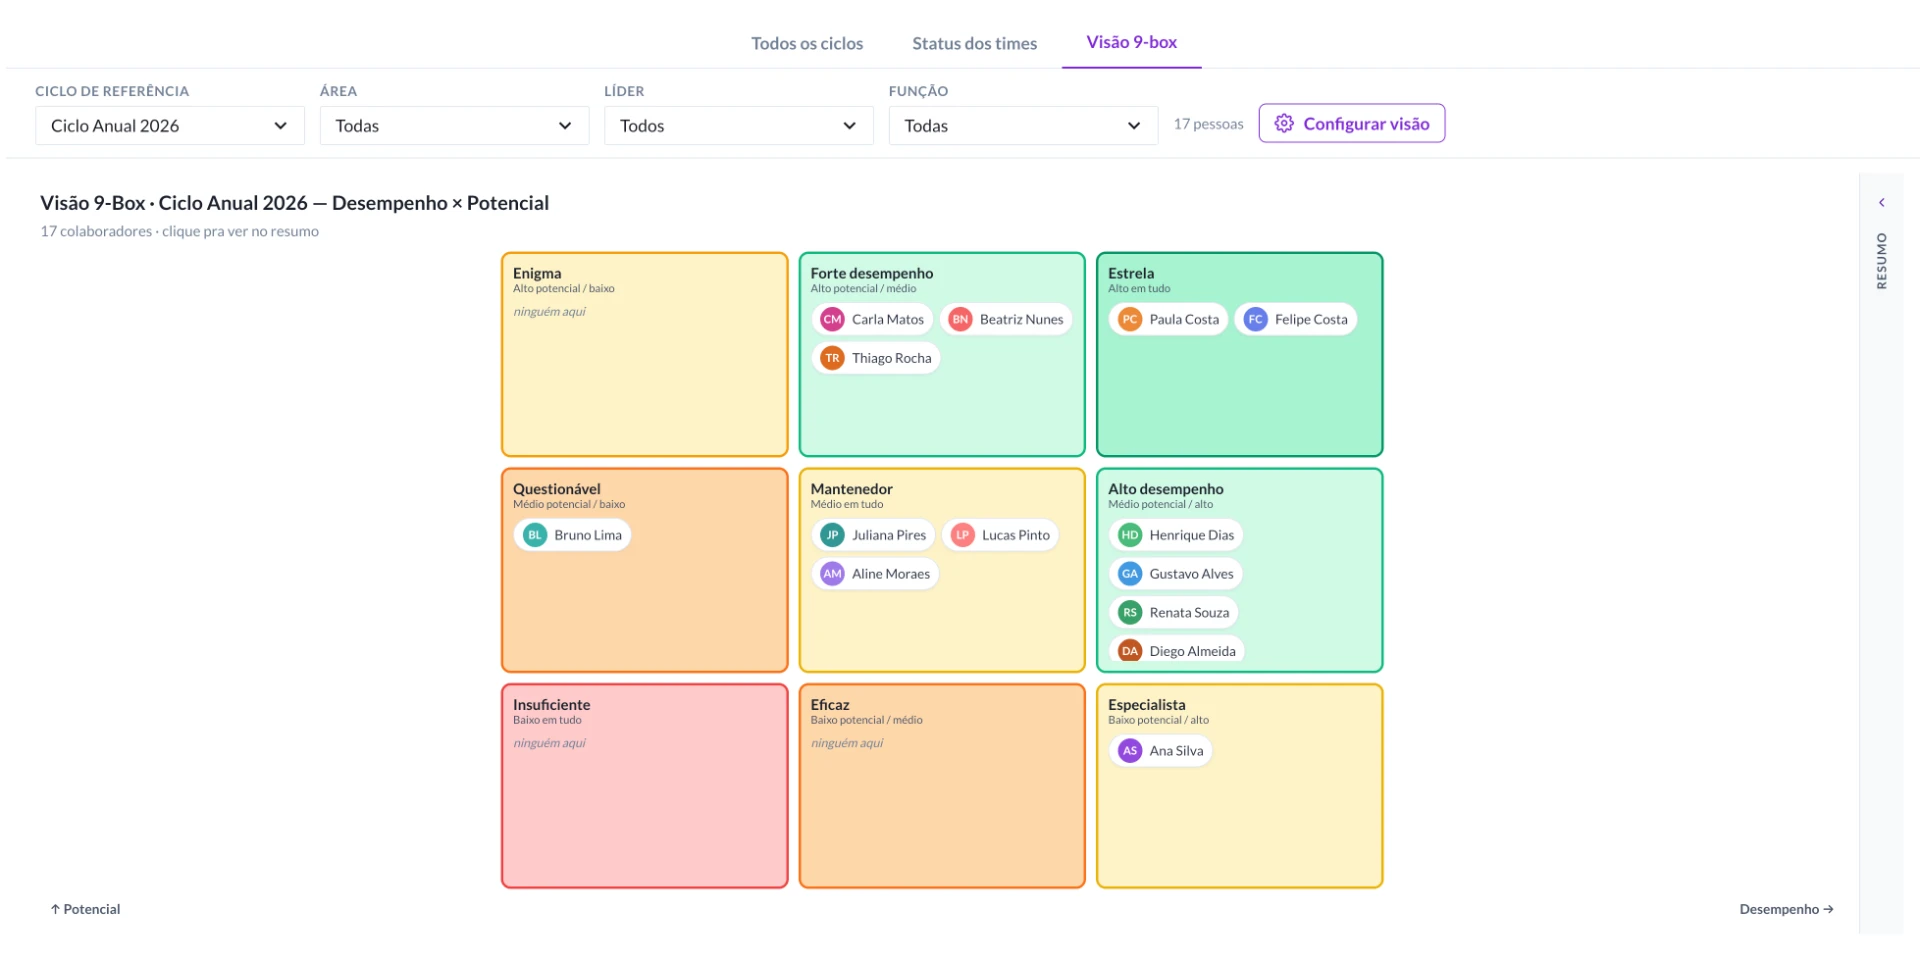This screenshot has height=960, width=1920.
Task: Open the Líder filter dropdown
Action: click(739, 126)
